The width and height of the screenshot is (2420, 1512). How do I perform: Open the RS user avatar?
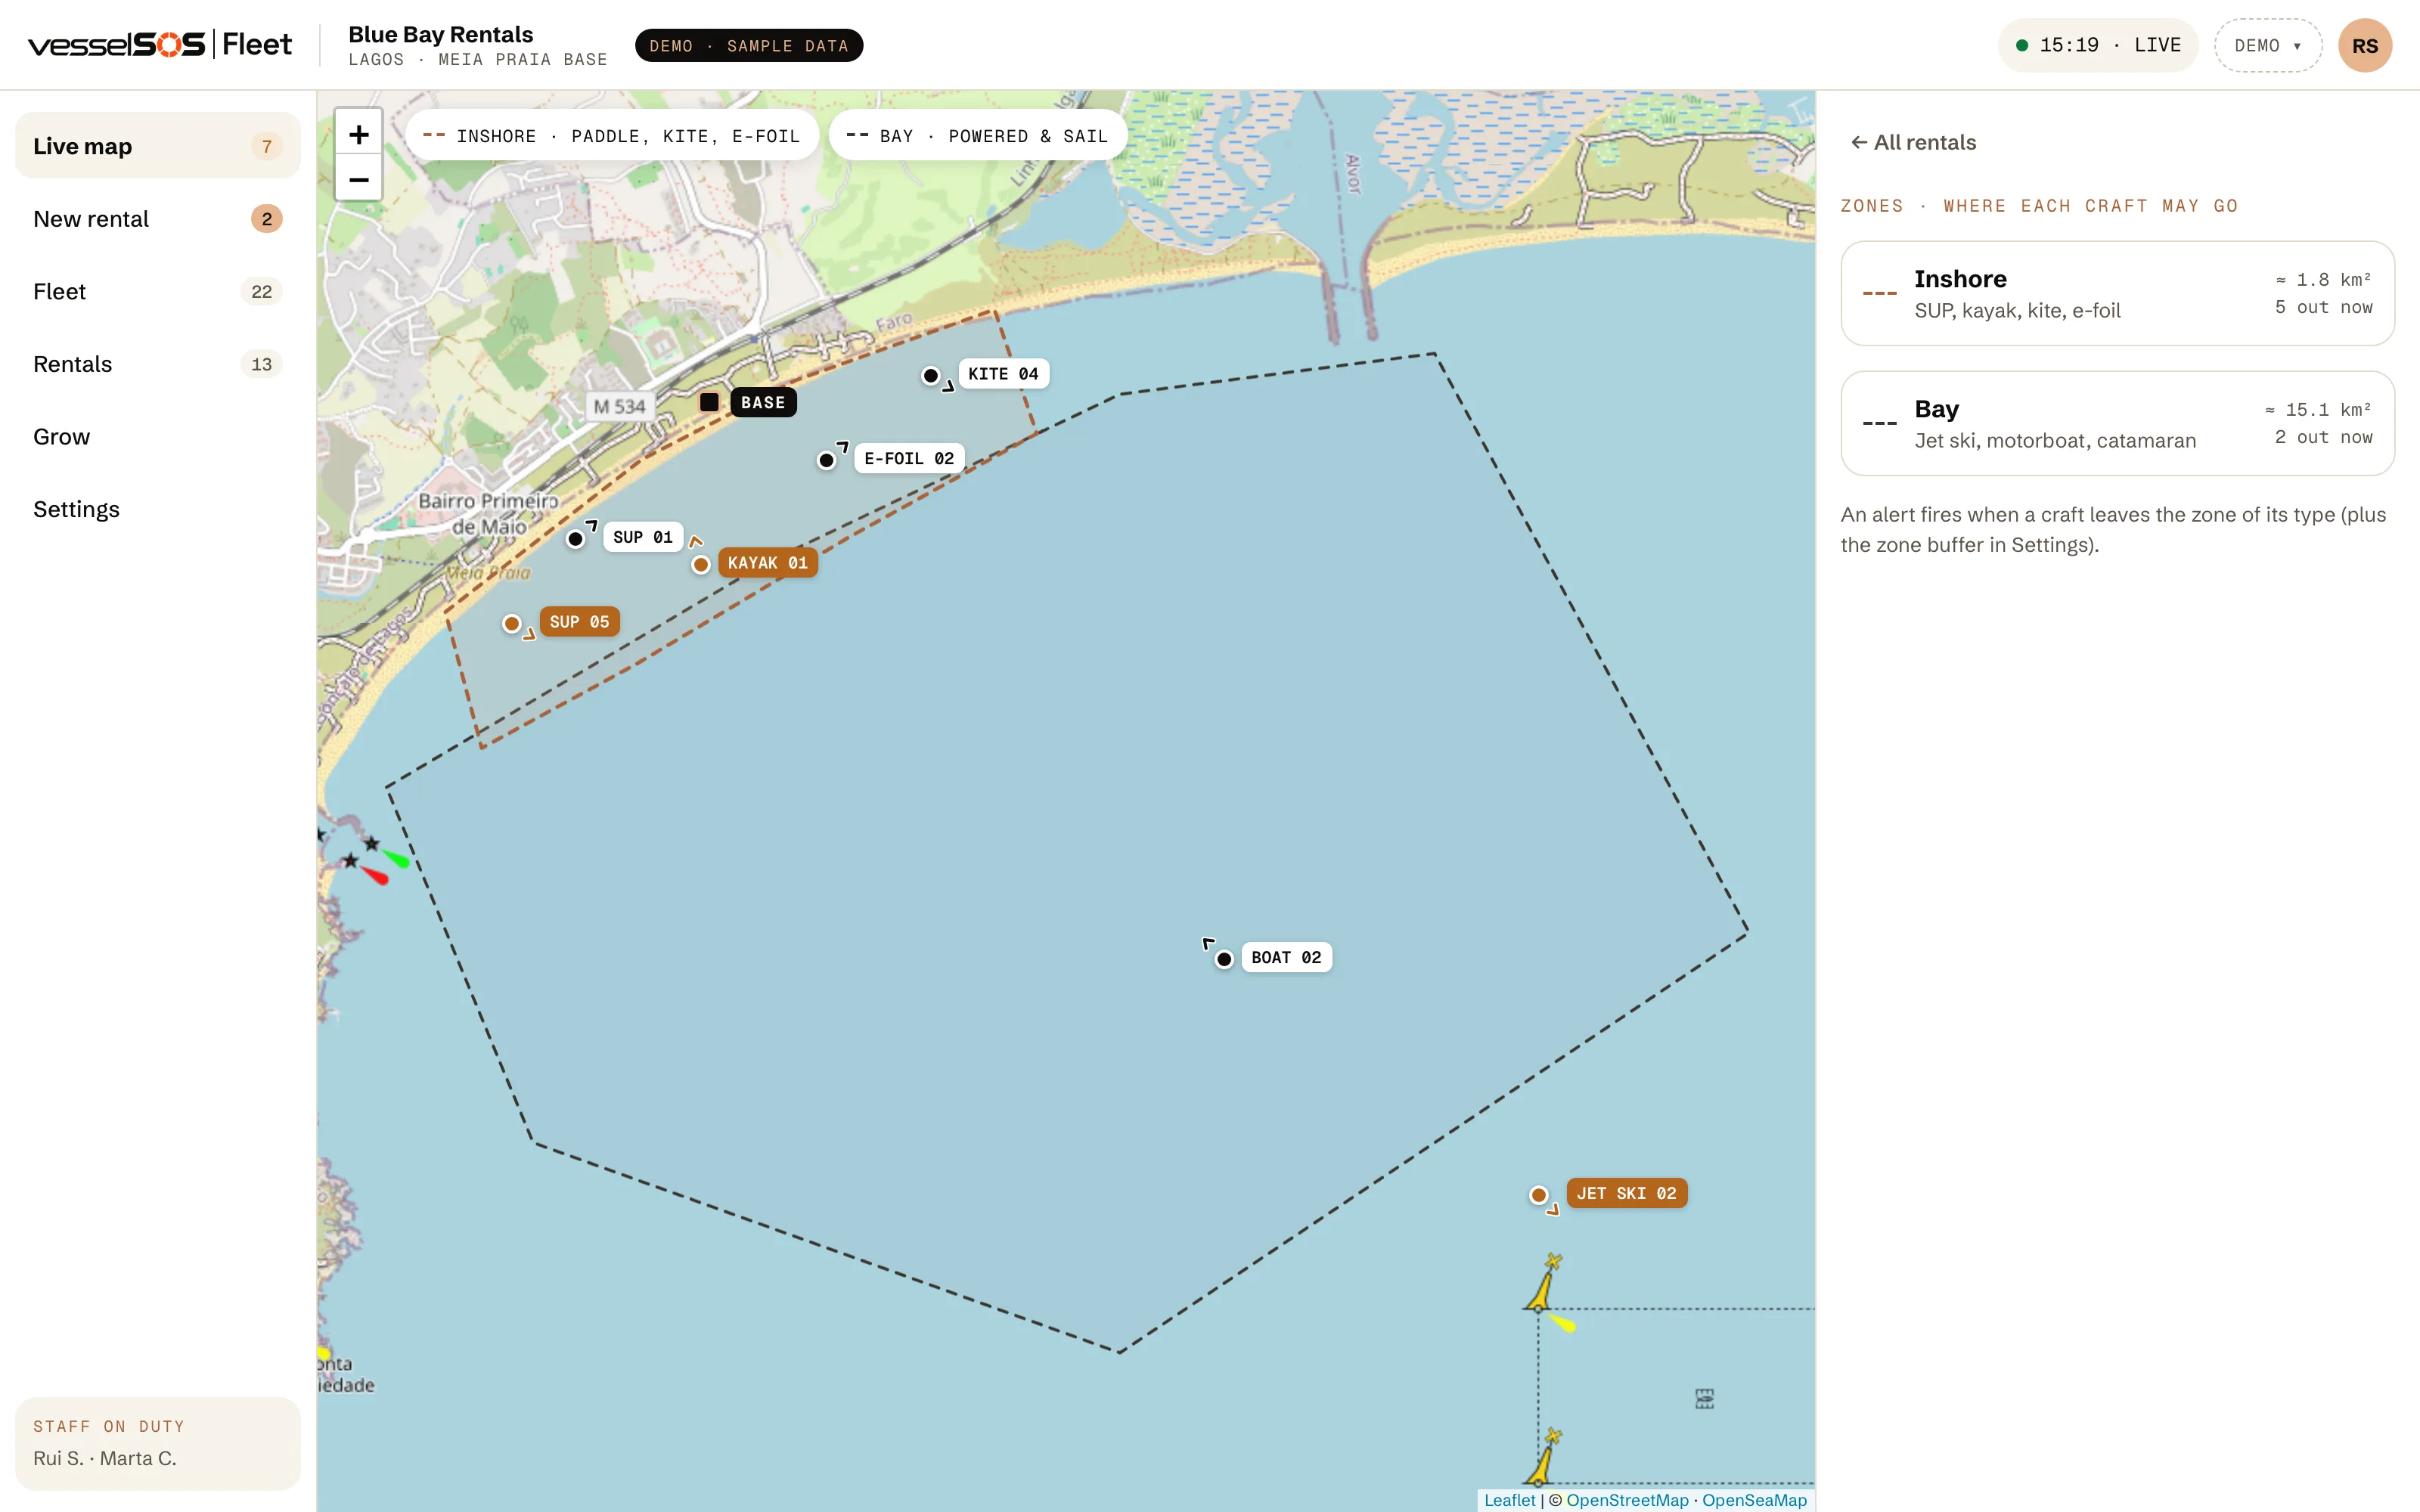tap(2365, 46)
